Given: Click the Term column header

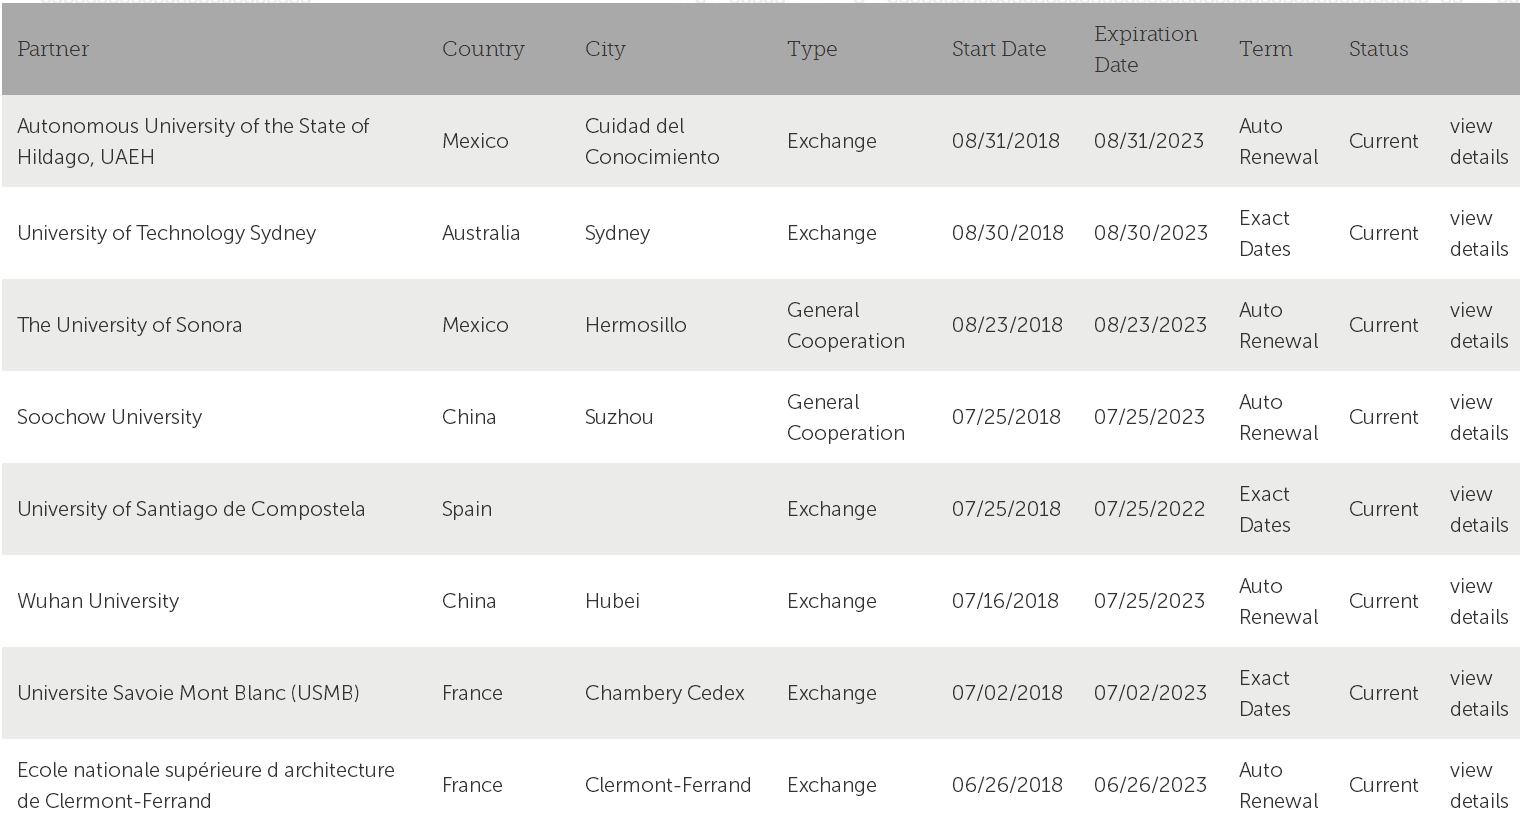Looking at the screenshot, I should [x=1265, y=49].
